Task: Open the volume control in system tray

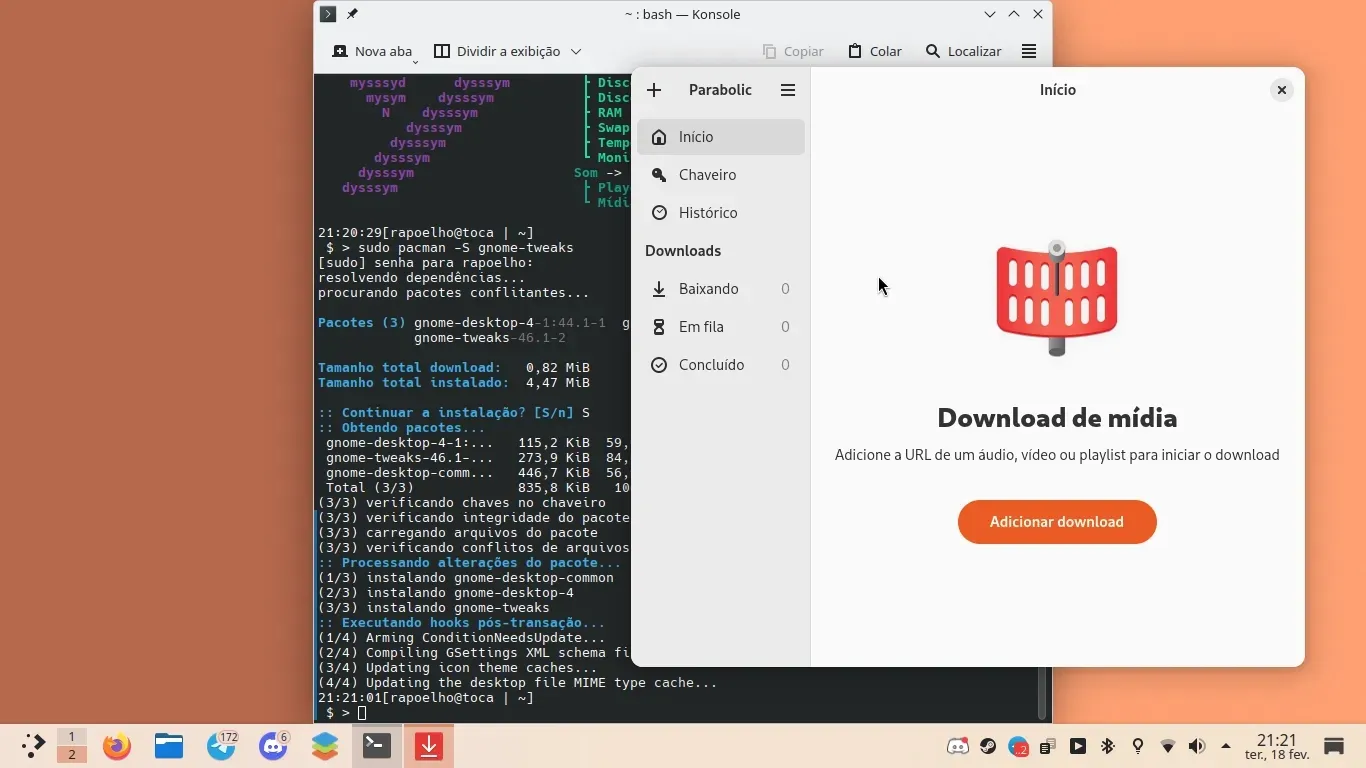Action: tap(1197, 746)
